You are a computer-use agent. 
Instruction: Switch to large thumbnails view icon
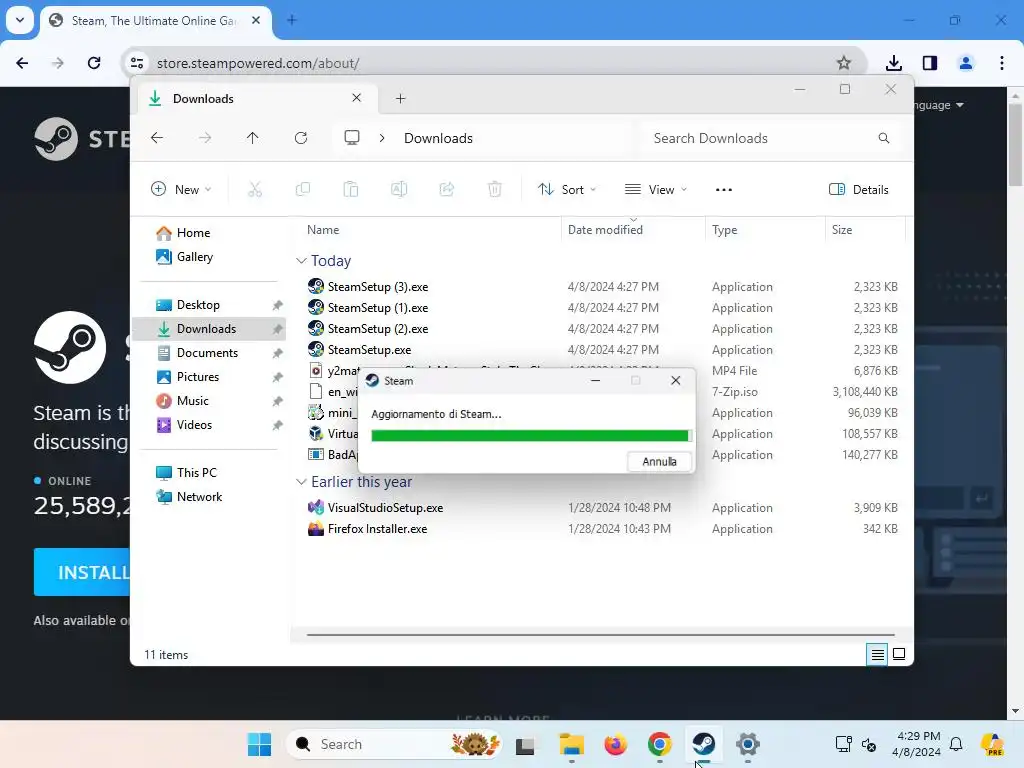(899, 654)
